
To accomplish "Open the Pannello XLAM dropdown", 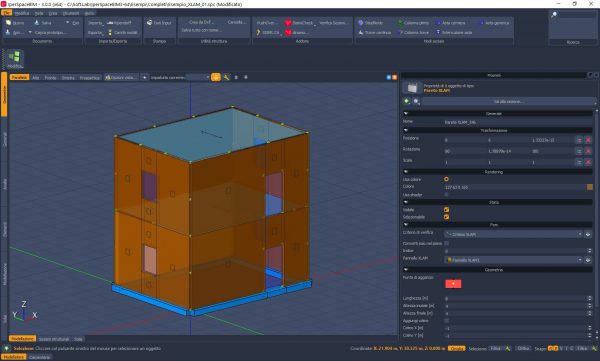I will tap(513, 260).
